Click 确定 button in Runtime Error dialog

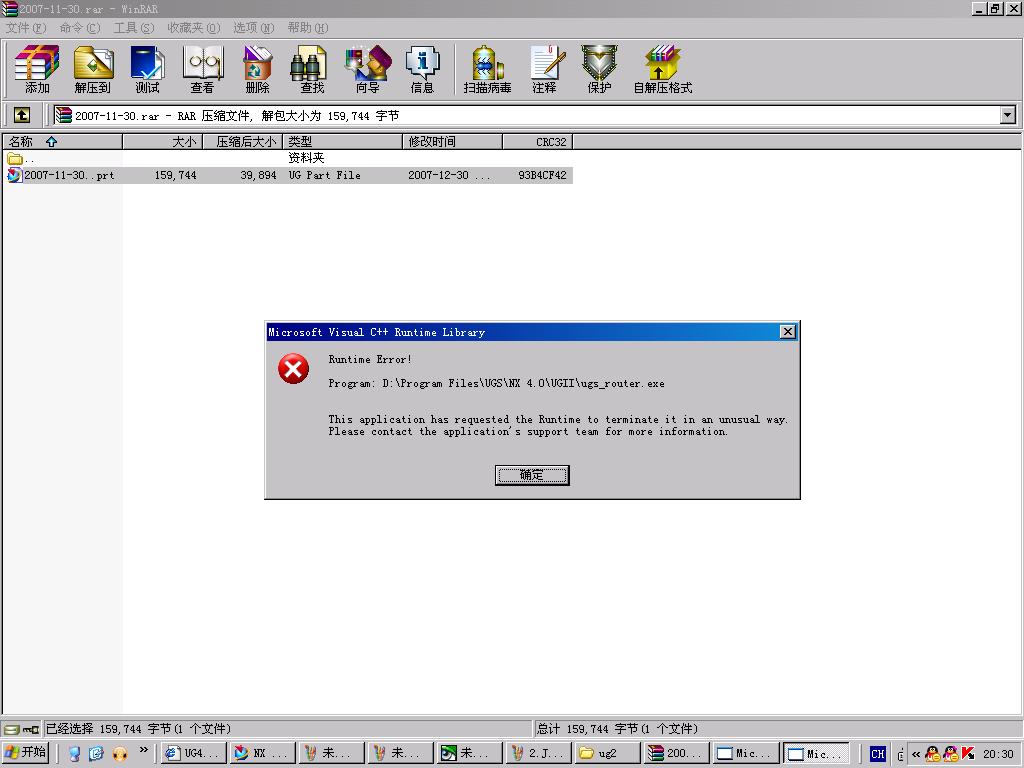[x=532, y=475]
